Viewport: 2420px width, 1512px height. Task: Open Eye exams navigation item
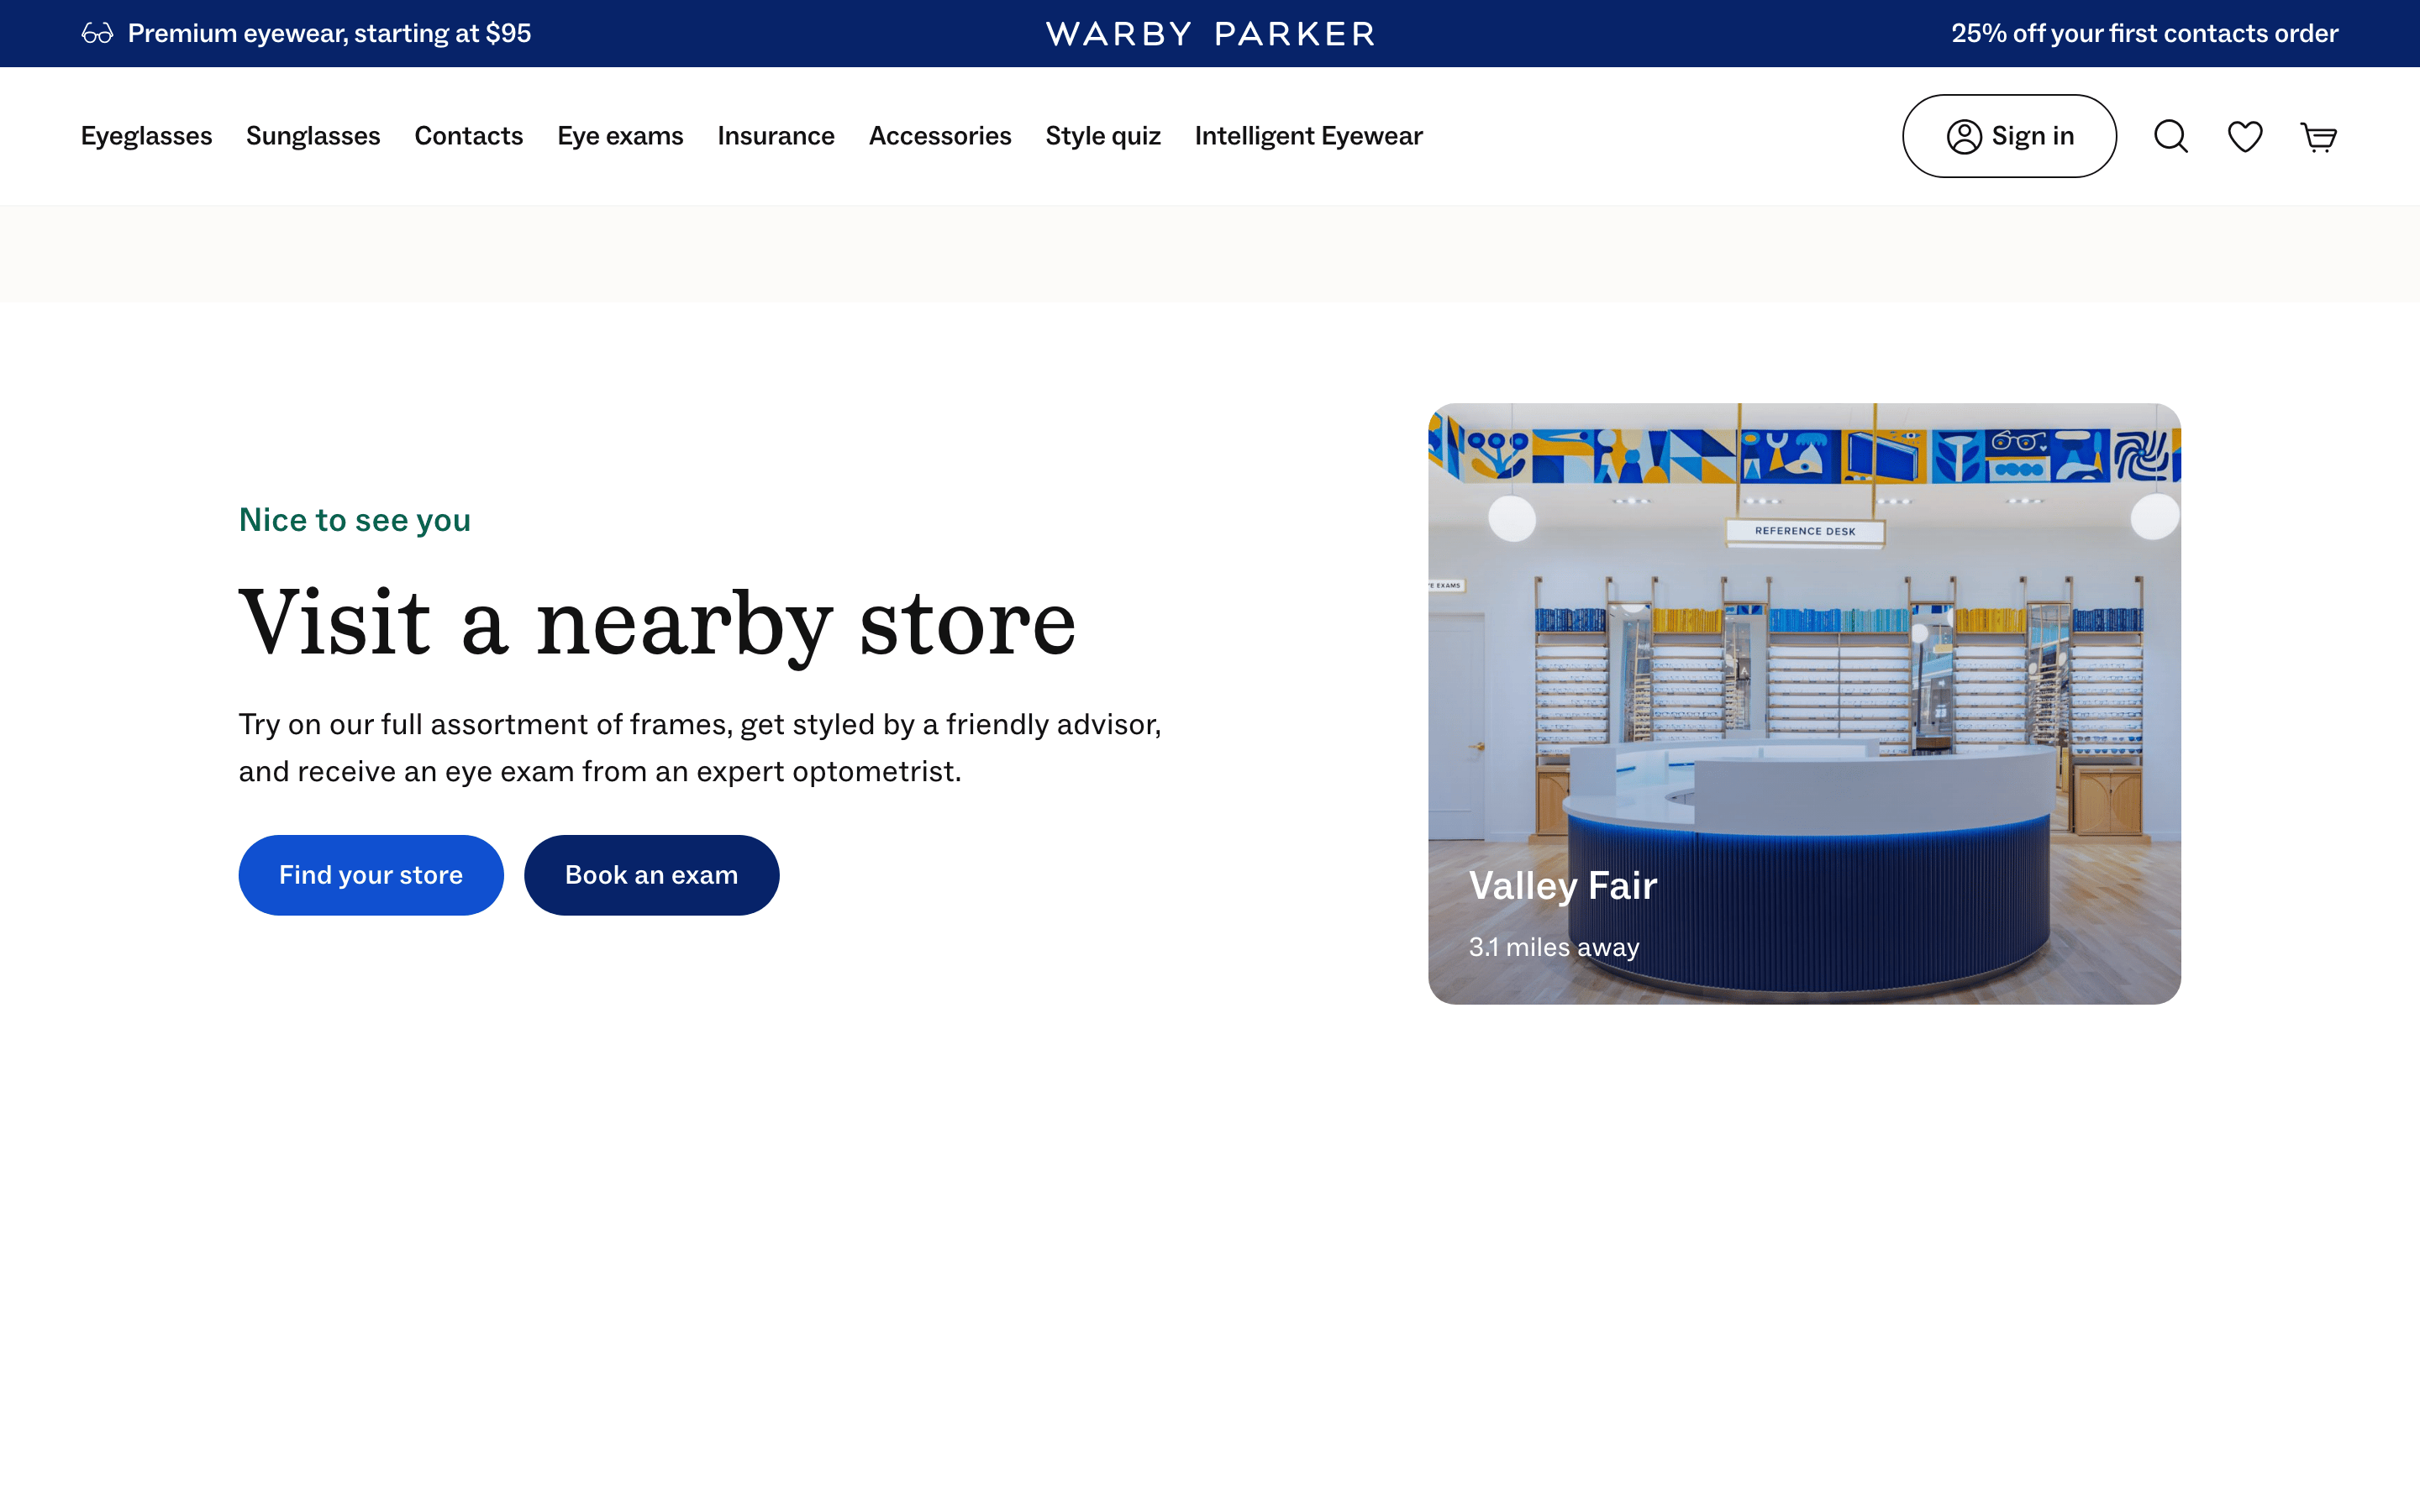click(x=620, y=136)
